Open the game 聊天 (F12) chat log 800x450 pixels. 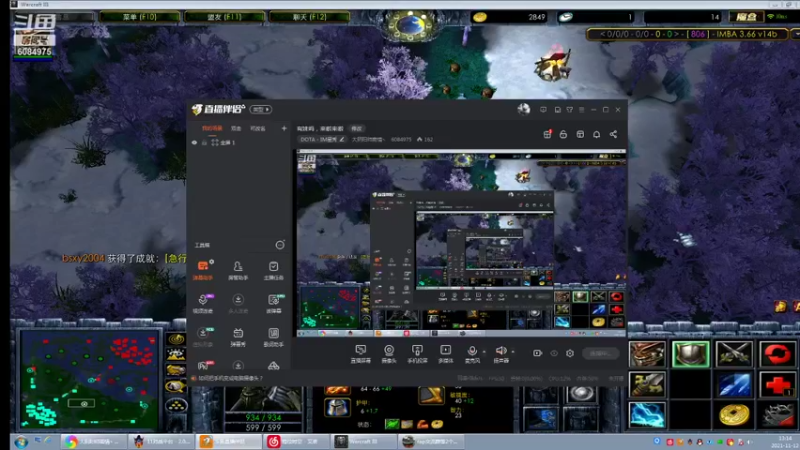click(x=310, y=17)
